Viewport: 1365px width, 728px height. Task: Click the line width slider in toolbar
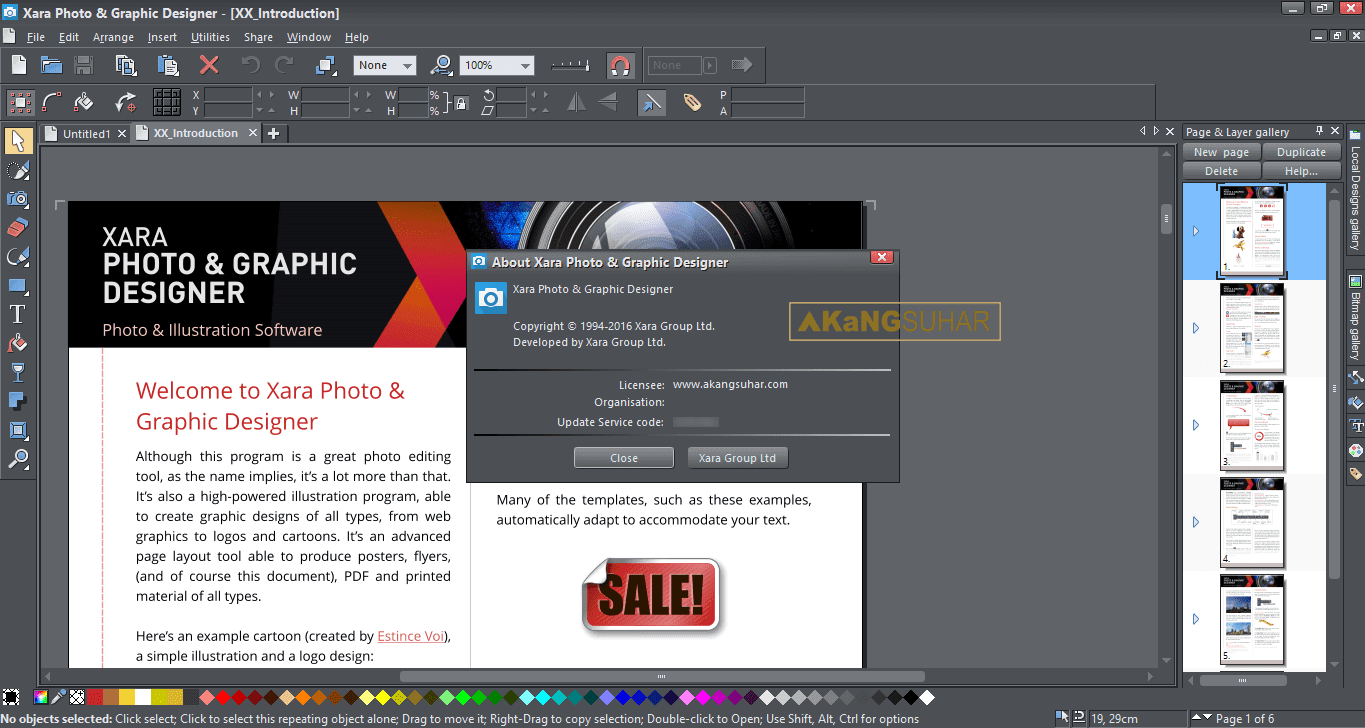tap(571, 66)
